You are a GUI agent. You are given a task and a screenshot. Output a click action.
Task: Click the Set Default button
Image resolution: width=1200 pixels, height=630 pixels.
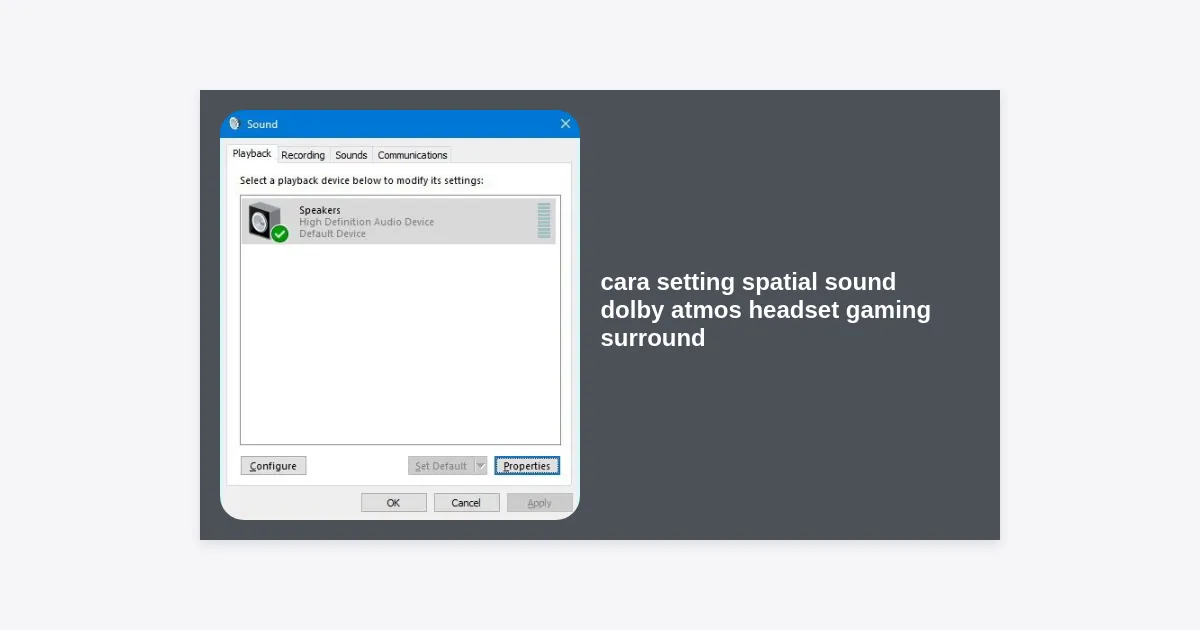440,466
